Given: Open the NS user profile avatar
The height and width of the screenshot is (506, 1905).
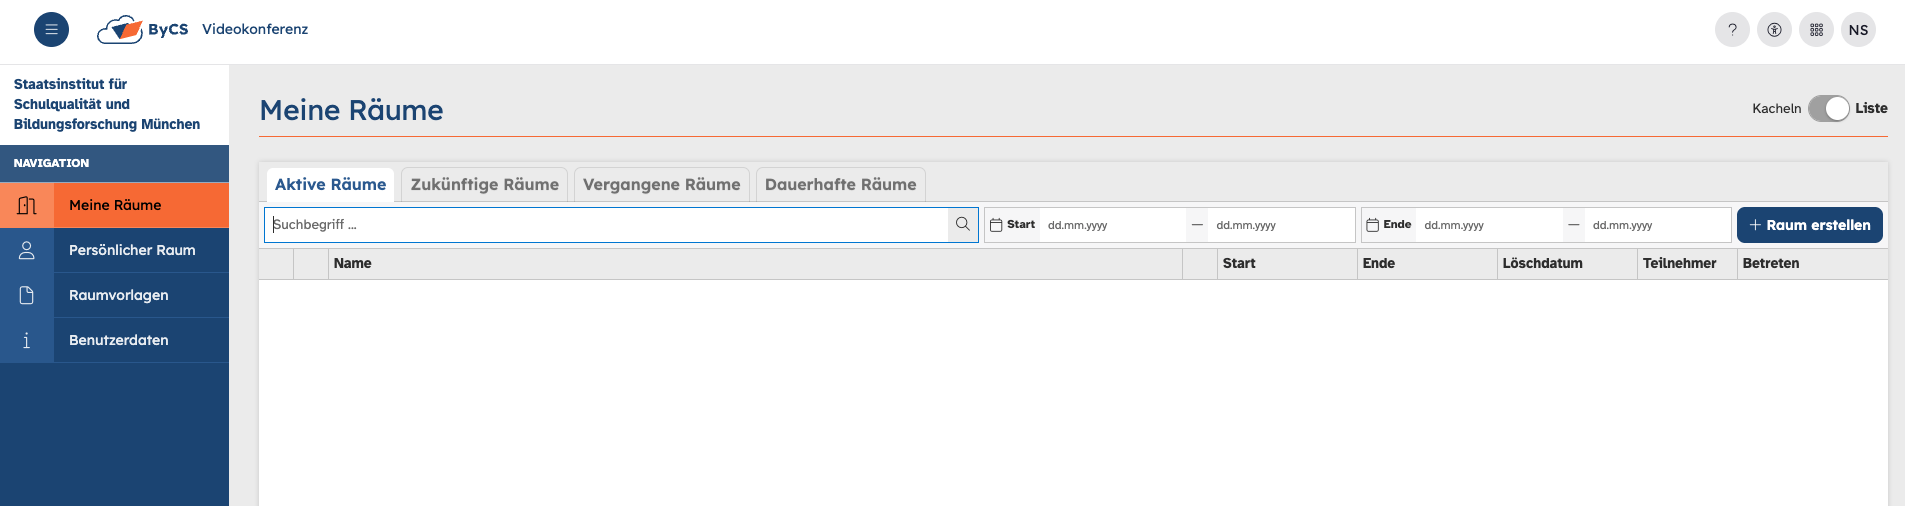Looking at the screenshot, I should [1858, 30].
